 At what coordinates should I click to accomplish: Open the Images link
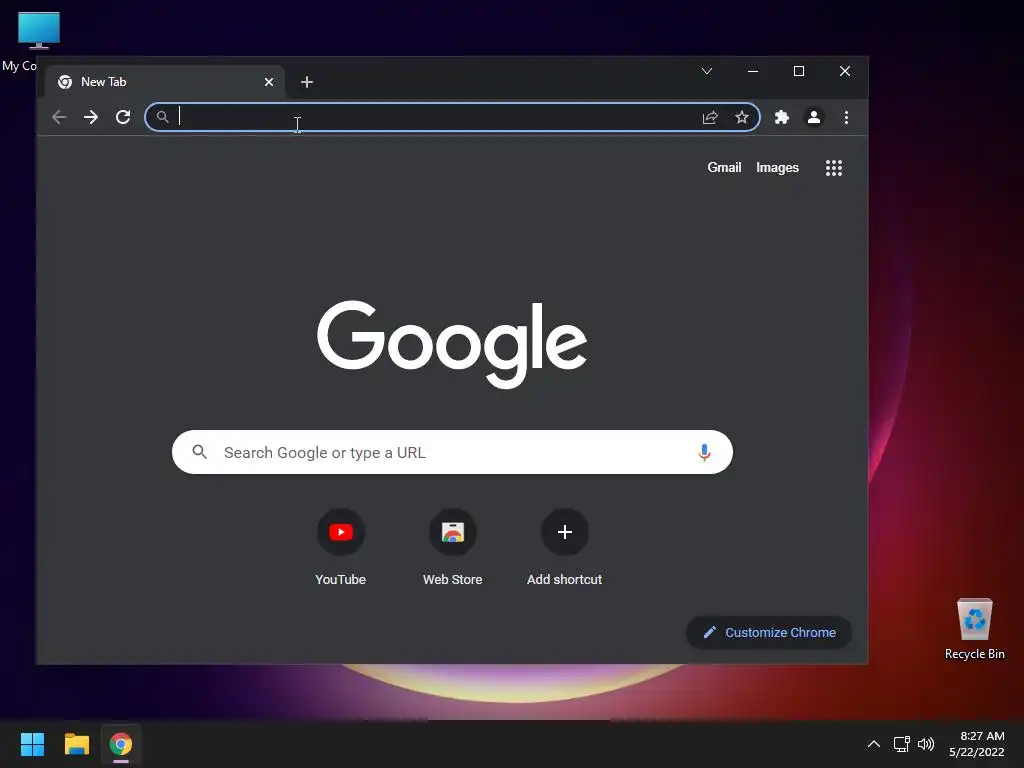coord(777,168)
